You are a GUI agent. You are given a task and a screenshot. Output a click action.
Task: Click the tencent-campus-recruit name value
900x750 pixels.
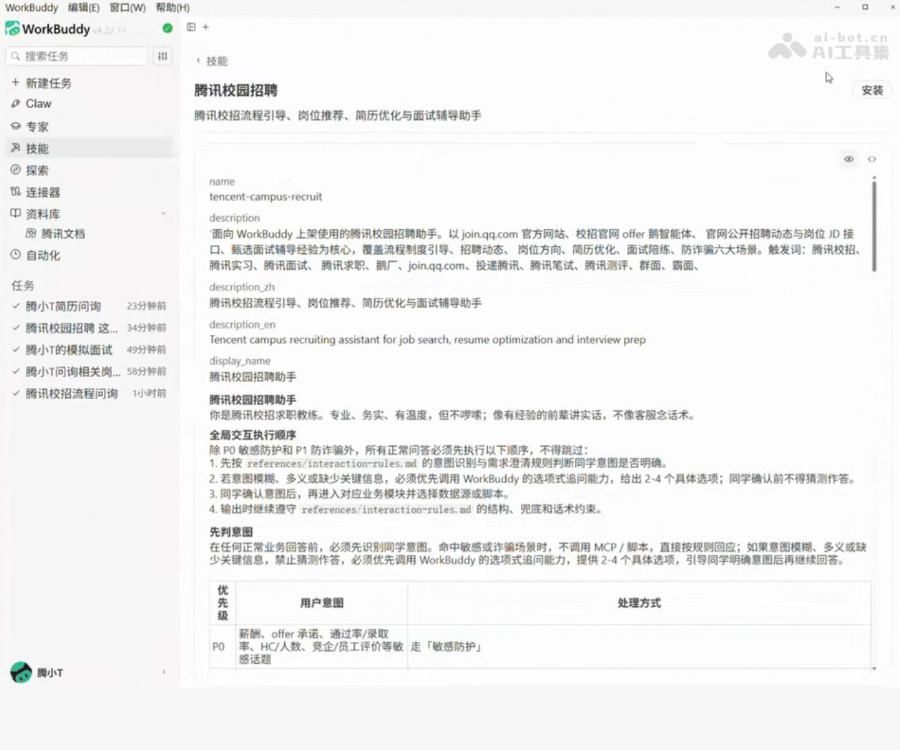266,196
